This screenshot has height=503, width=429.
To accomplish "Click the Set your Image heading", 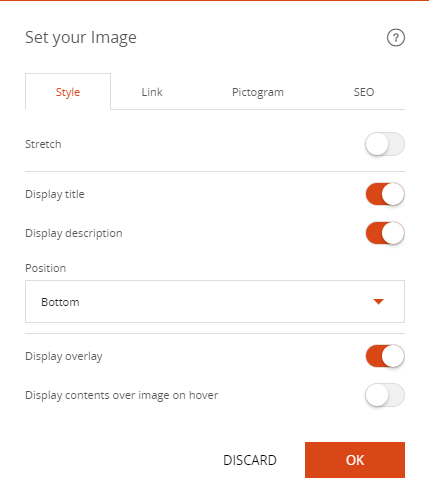I will pyautogui.click(x=81, y=37).
